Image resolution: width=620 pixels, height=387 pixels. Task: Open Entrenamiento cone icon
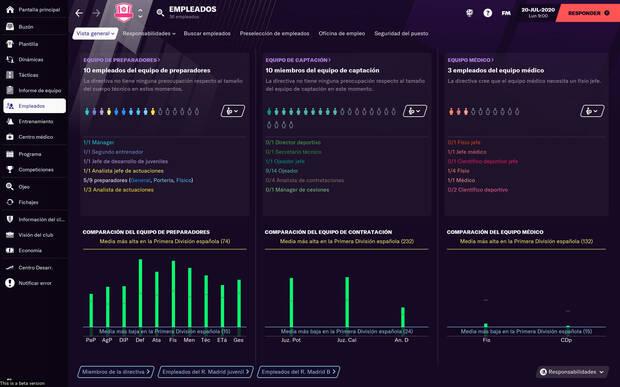coord(10,121)
